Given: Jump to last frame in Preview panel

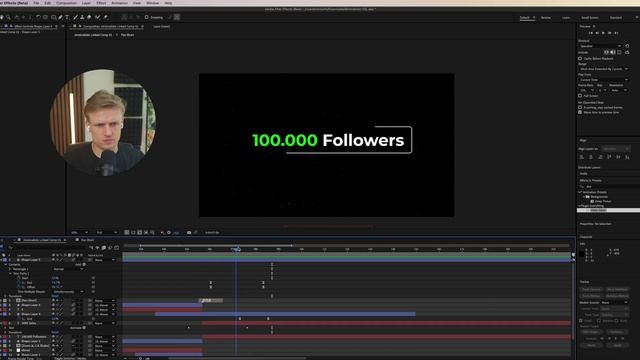Looking at the screenshot, I should 616,33.
